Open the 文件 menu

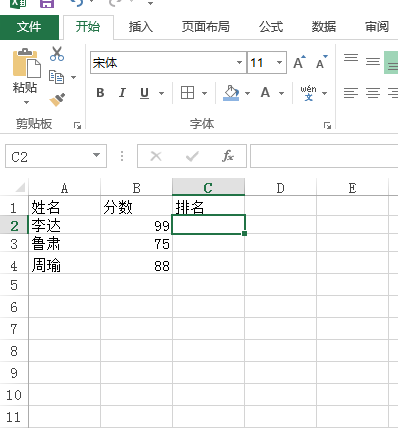point(29,27)
